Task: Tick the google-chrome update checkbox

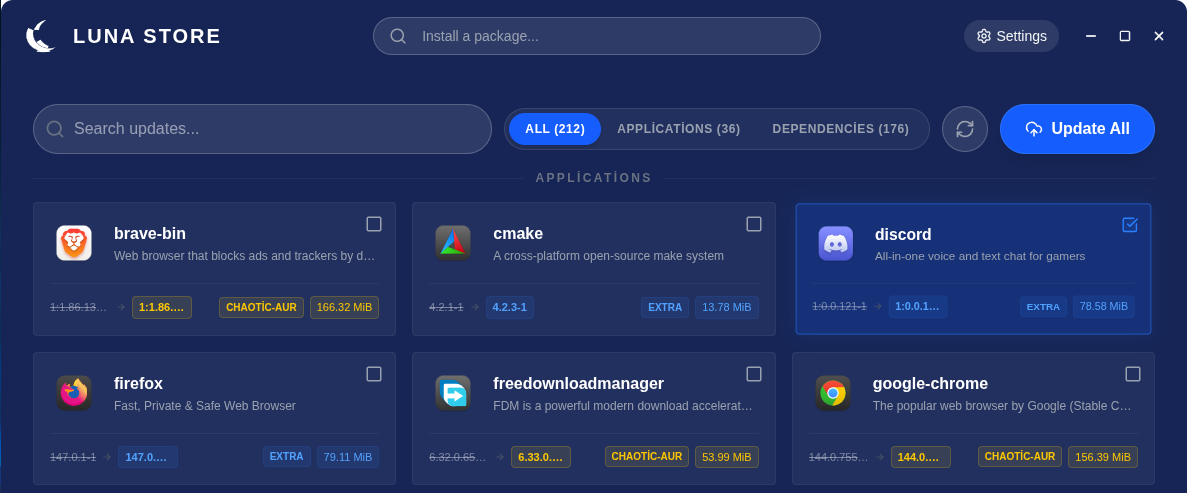Action: coord(1133,374)
